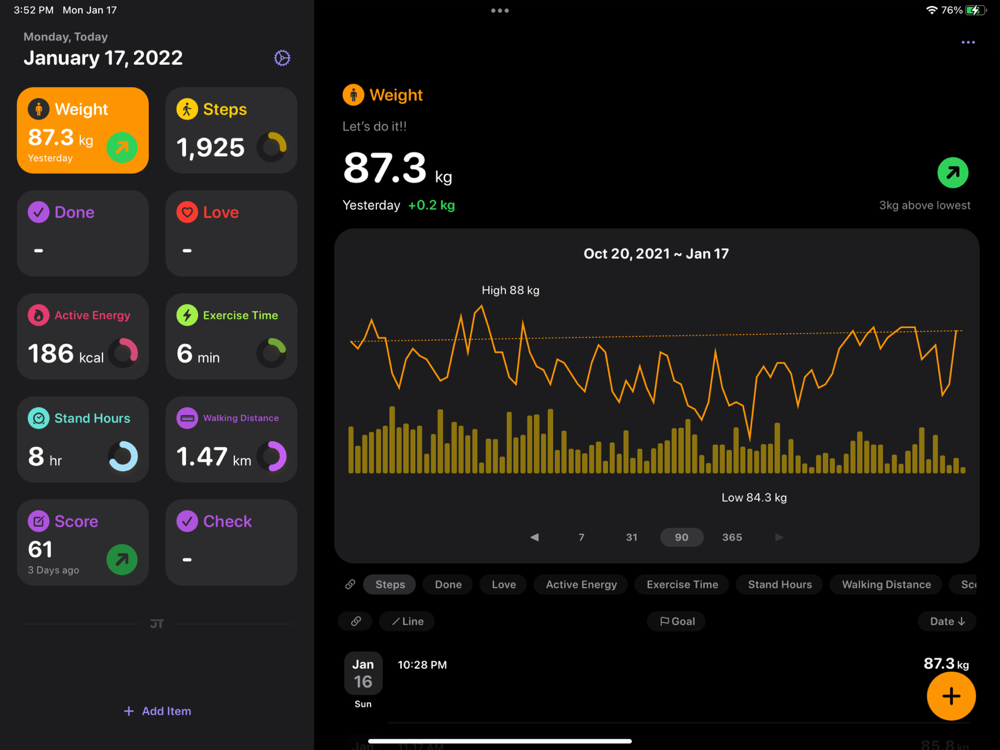Select the 365 day chart range

[x=732, y=537]
